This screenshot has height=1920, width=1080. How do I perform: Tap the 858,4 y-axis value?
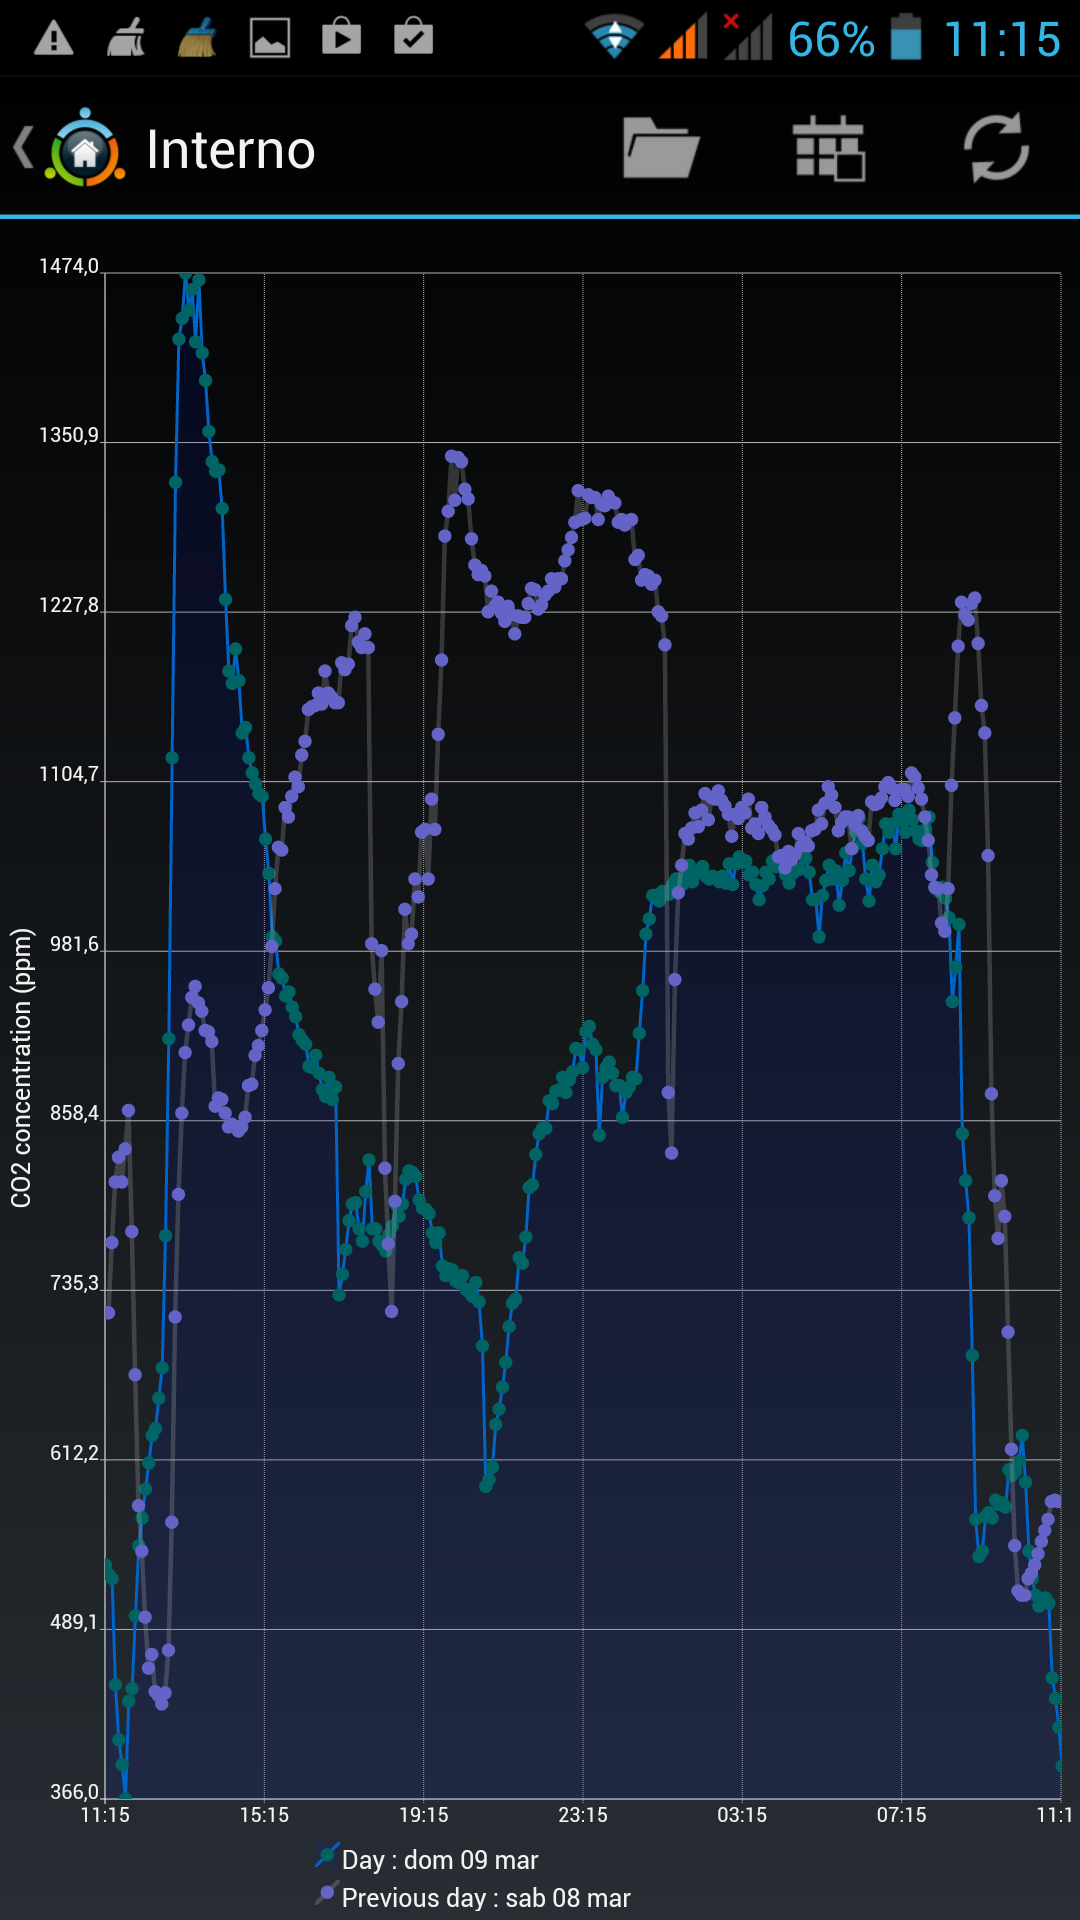(x=74, y=1113)
